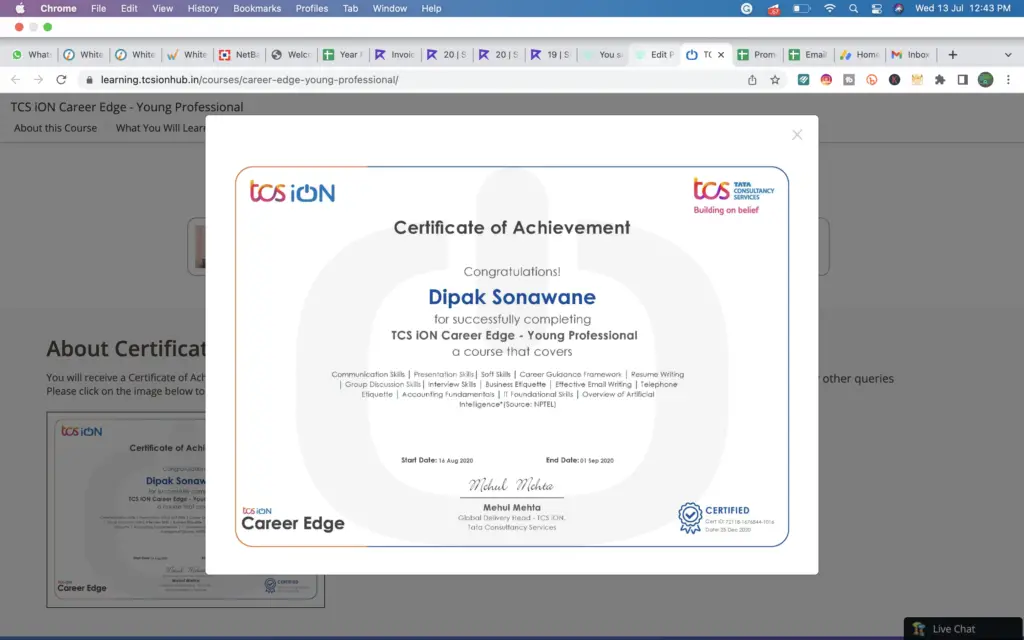
Task: Switch to the Year spreadsheet tab
Action: coord(344,55)
